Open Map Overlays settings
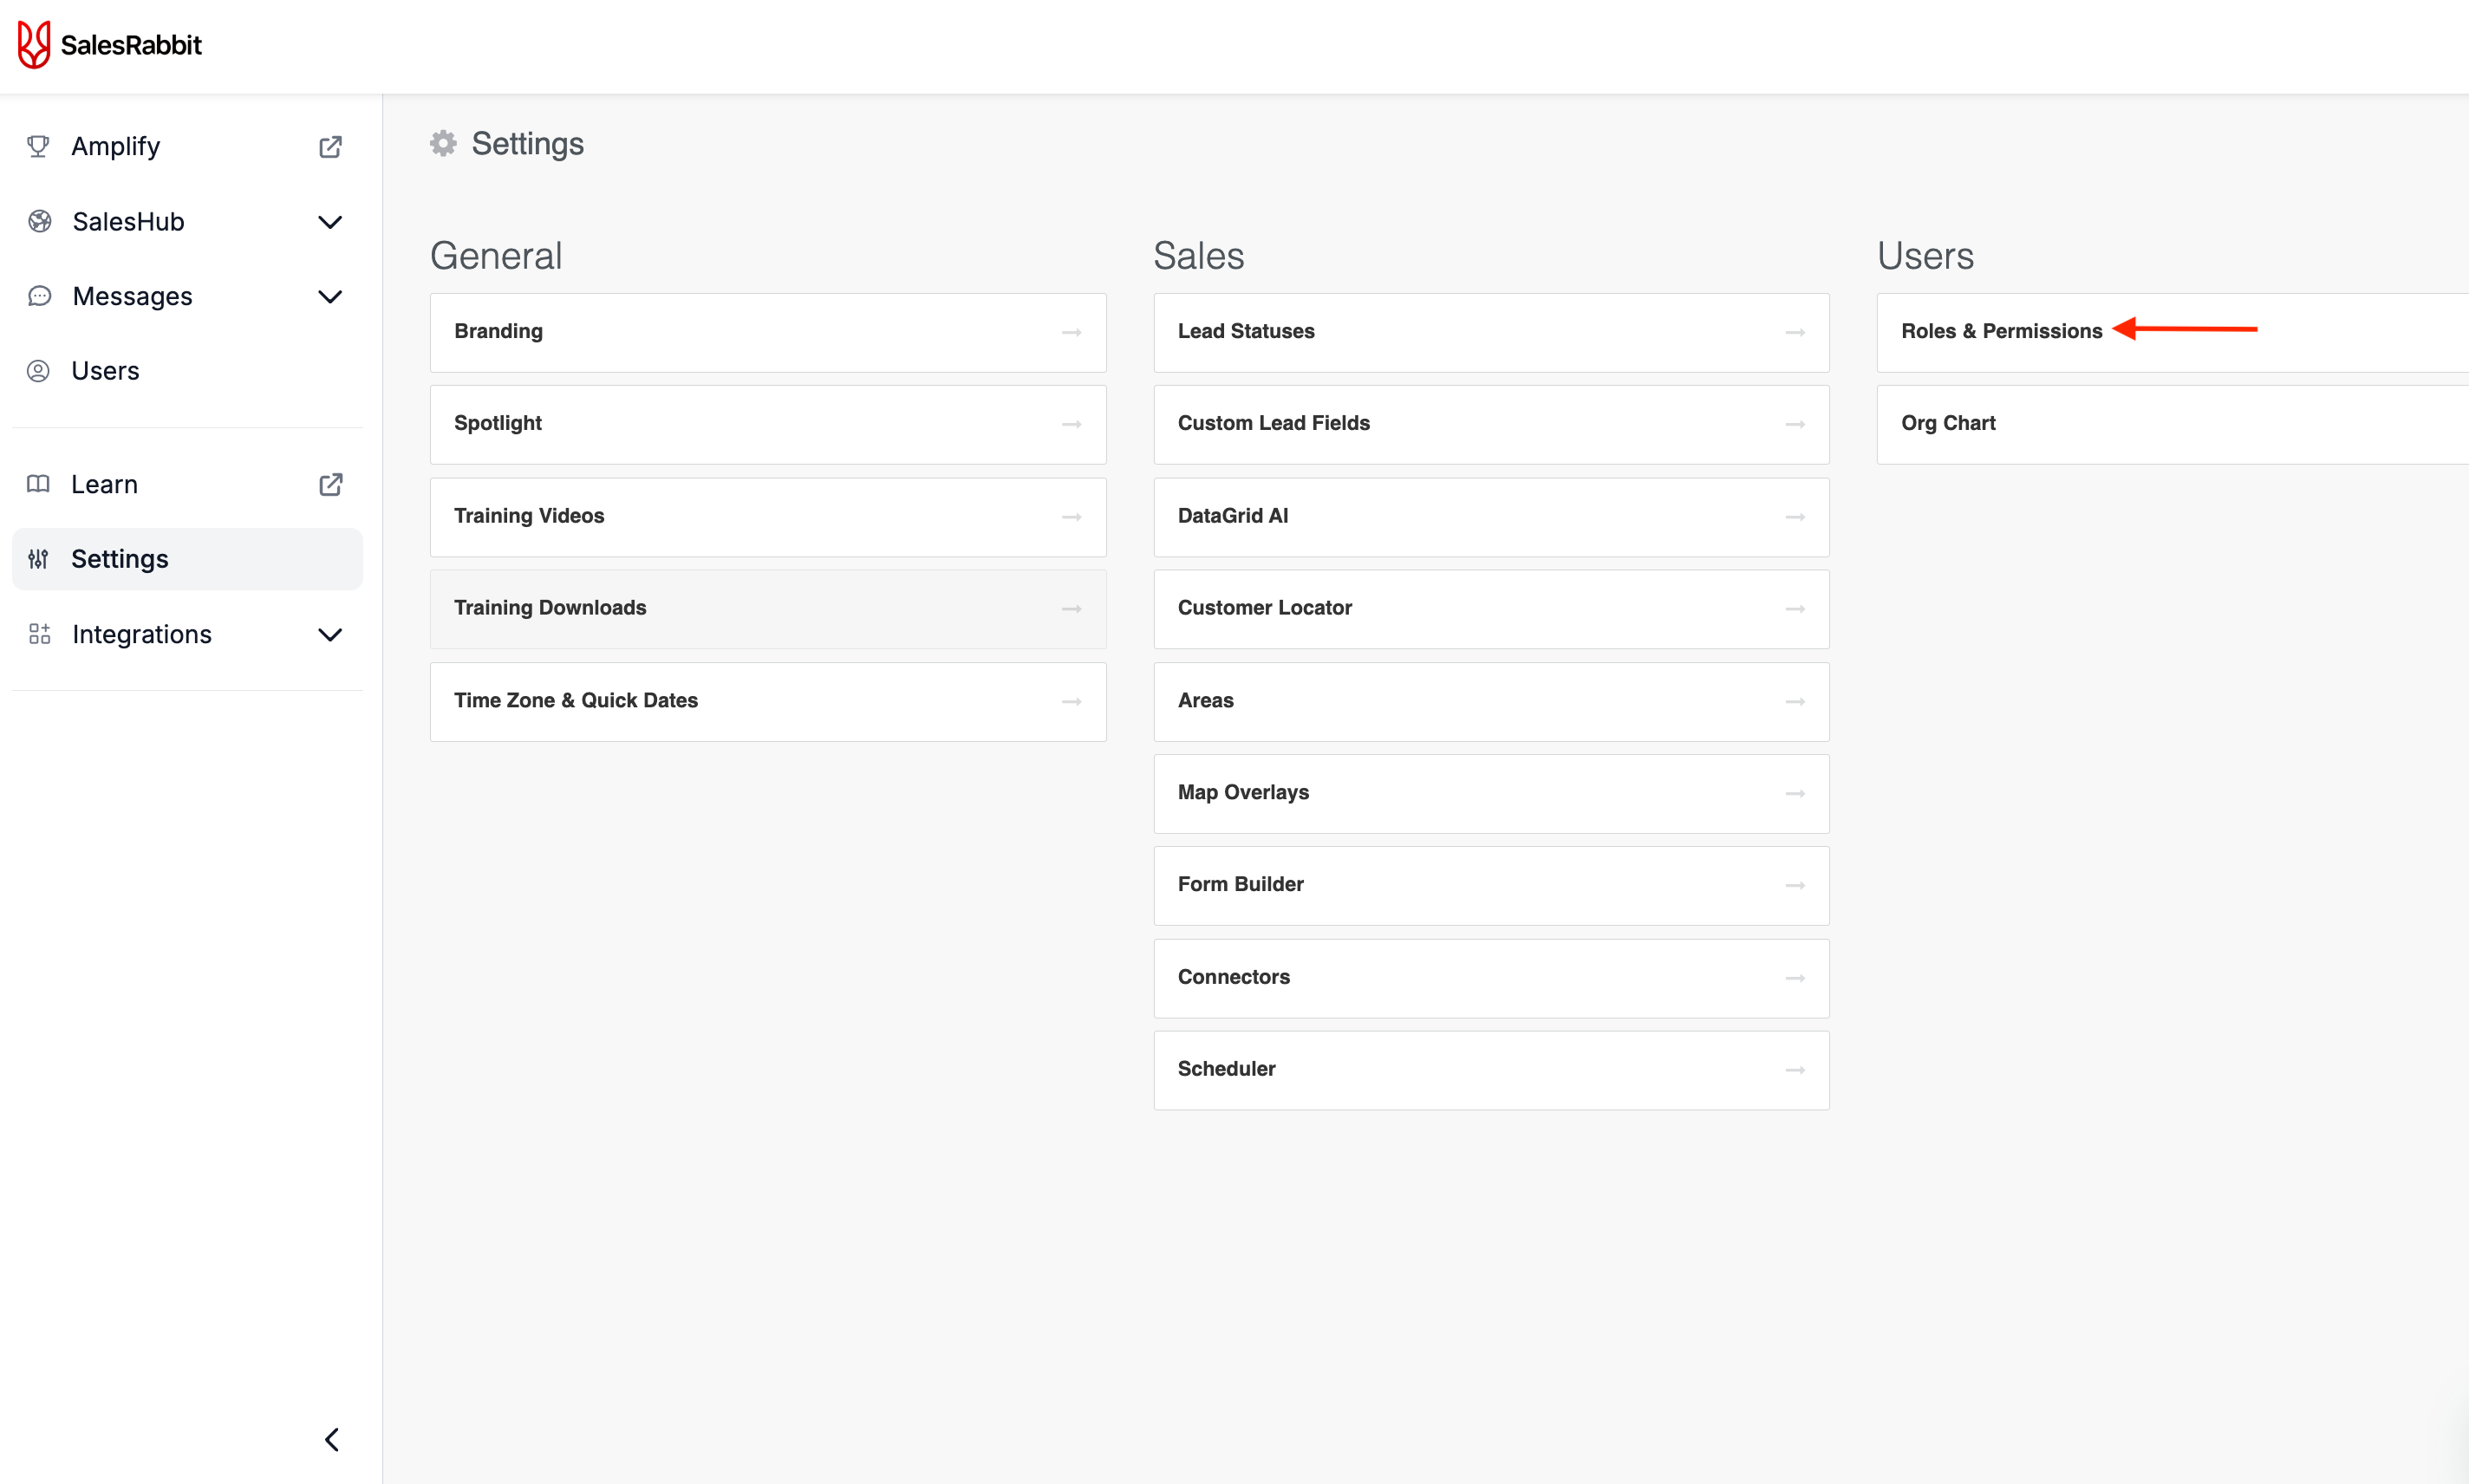The width and height of the screenshot is (2469, 1484). (1491, 794)
